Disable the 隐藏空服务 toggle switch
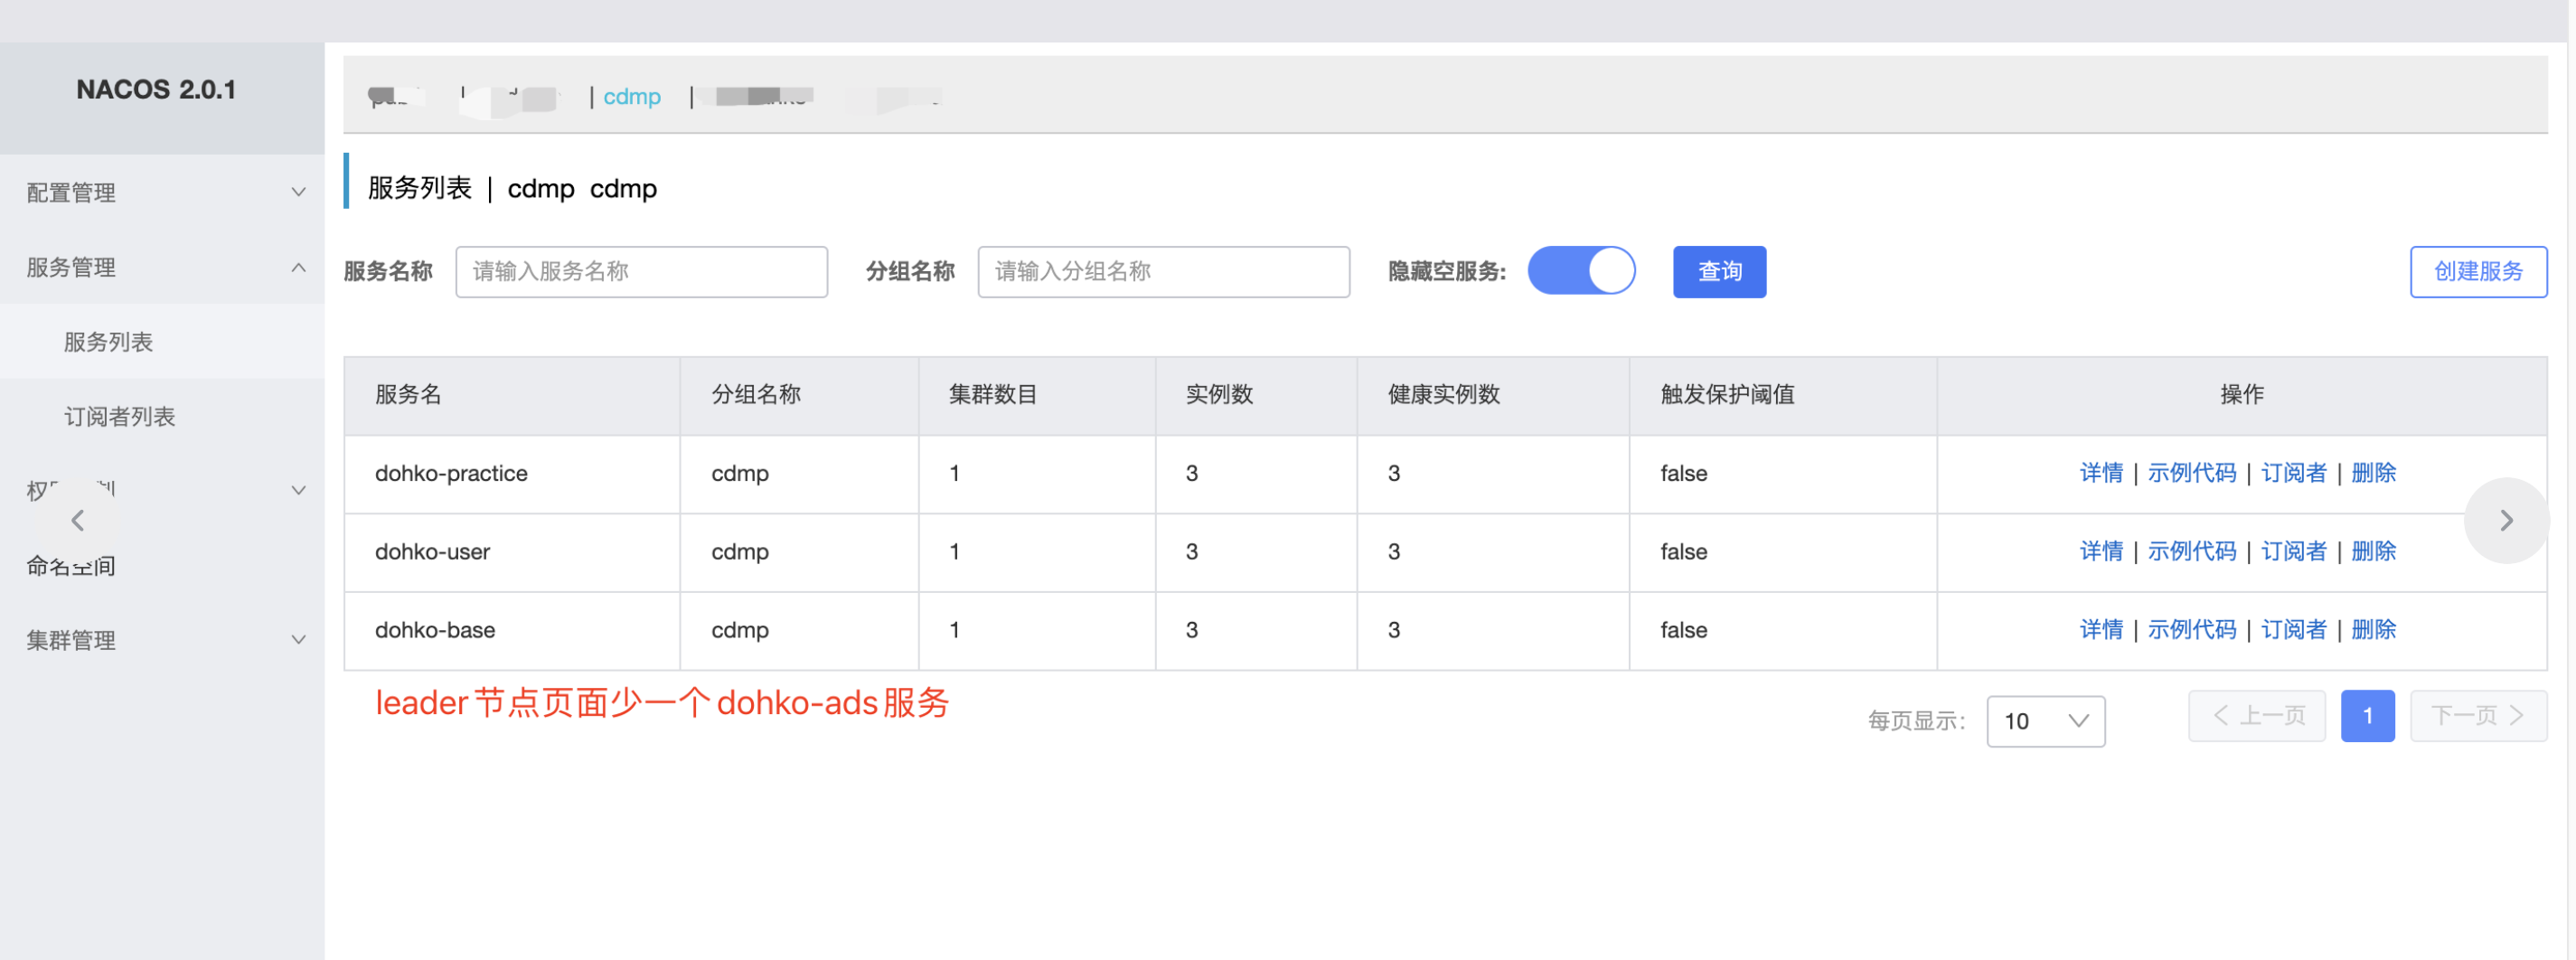 [x=1580, y=270]
